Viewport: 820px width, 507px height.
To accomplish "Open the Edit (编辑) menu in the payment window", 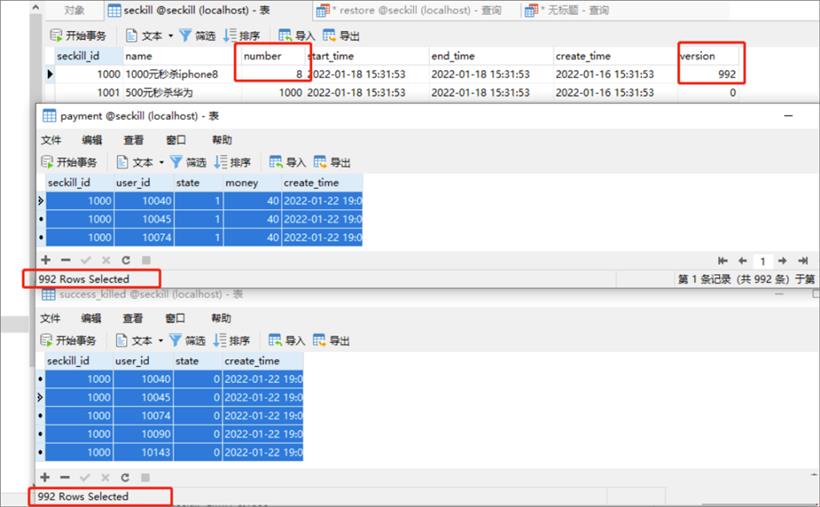I will click(92, 140).
